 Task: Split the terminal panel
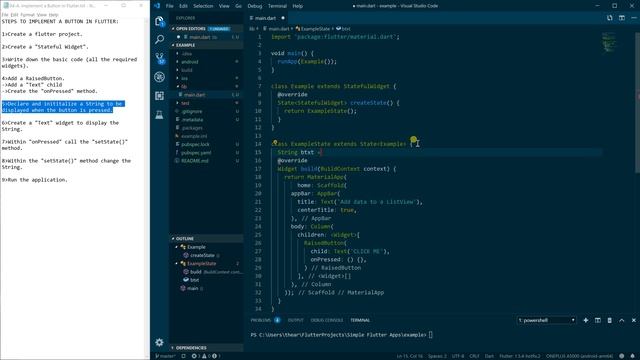(x=598, y=320)
